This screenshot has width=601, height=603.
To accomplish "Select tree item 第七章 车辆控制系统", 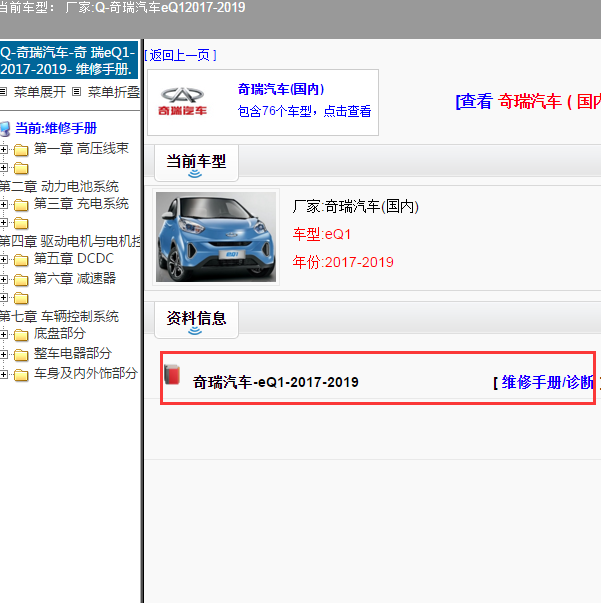I will [59, 316].
